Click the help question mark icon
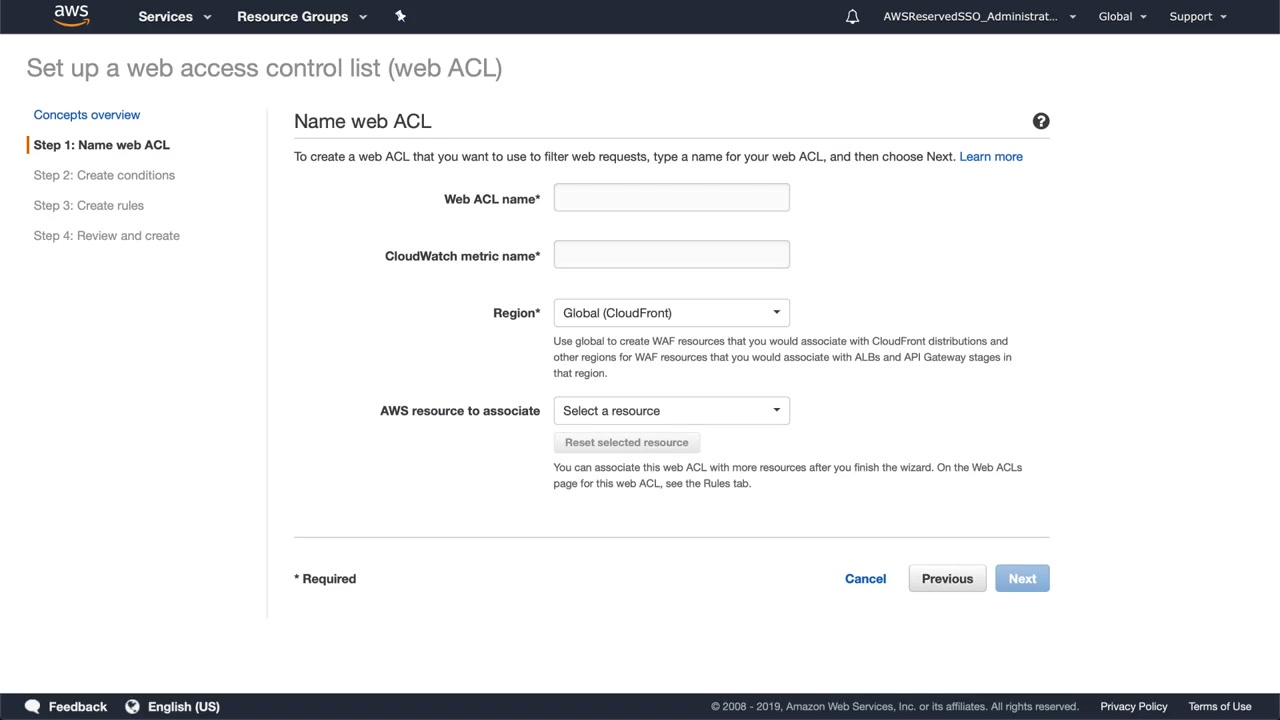This screenshot has width=1280, height=720. pyautogui.click(x=1041, y=121)
